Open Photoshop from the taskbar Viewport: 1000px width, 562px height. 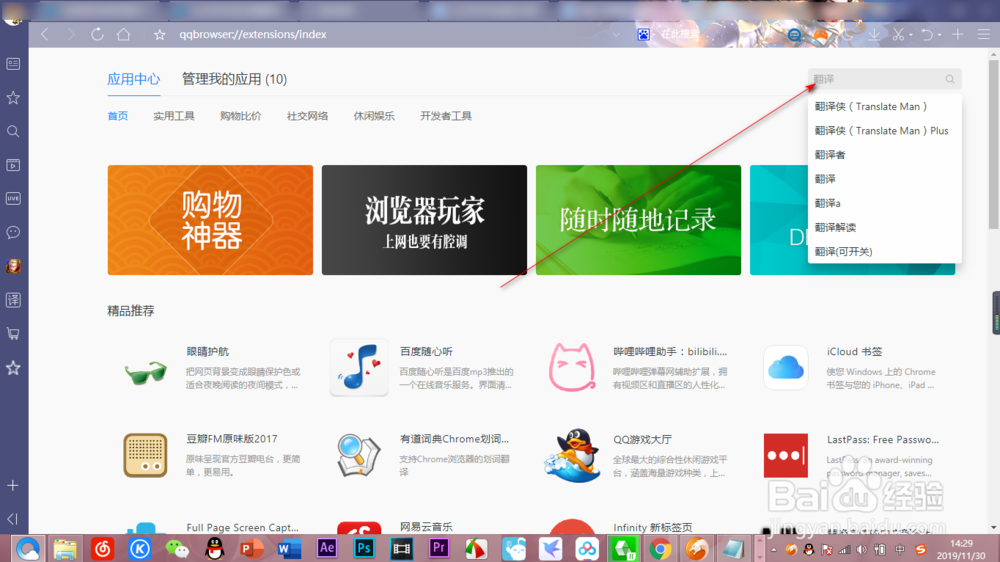[364, 549]
